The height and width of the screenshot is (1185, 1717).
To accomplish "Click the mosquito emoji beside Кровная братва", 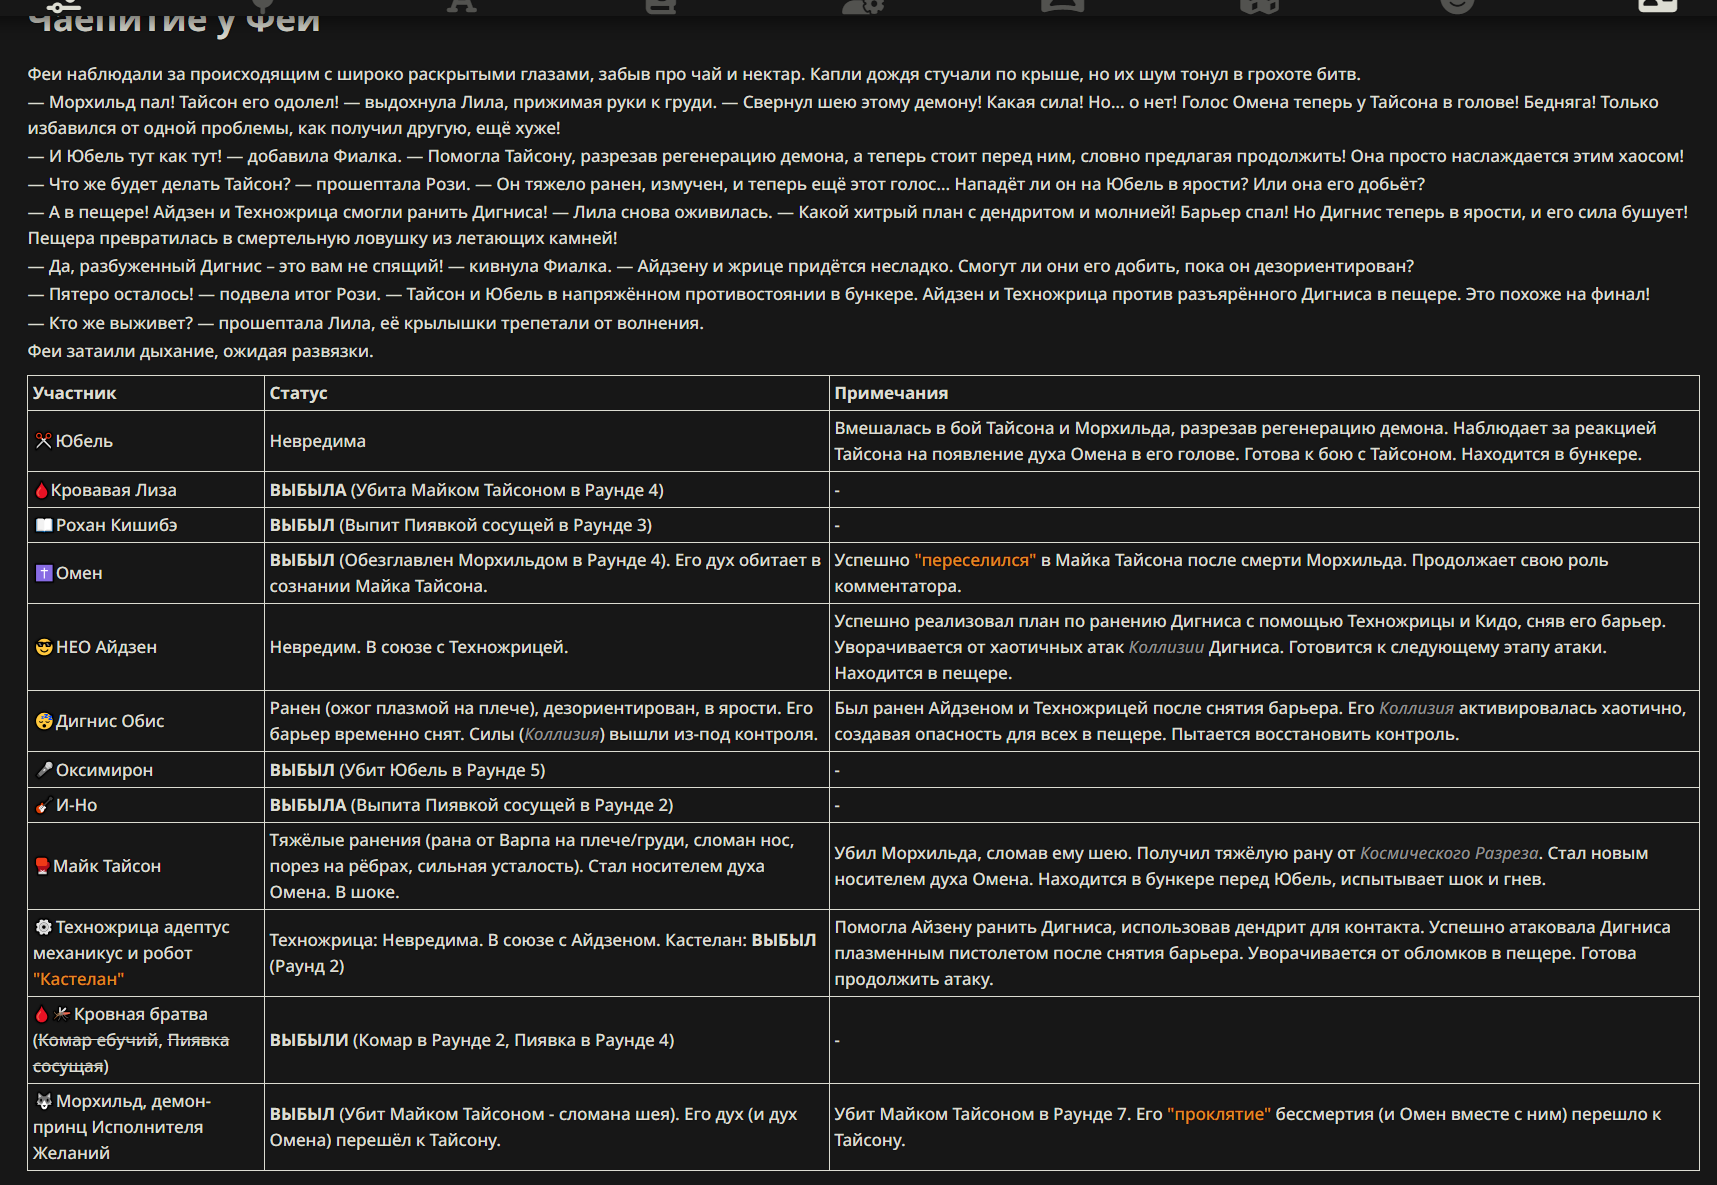I will coord(62,1014).
